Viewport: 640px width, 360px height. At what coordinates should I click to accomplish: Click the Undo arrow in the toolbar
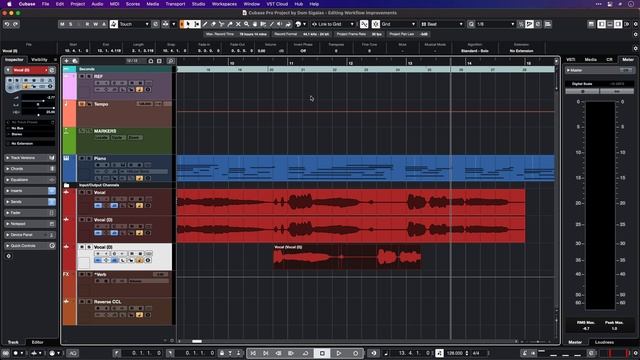click(7, 24)
